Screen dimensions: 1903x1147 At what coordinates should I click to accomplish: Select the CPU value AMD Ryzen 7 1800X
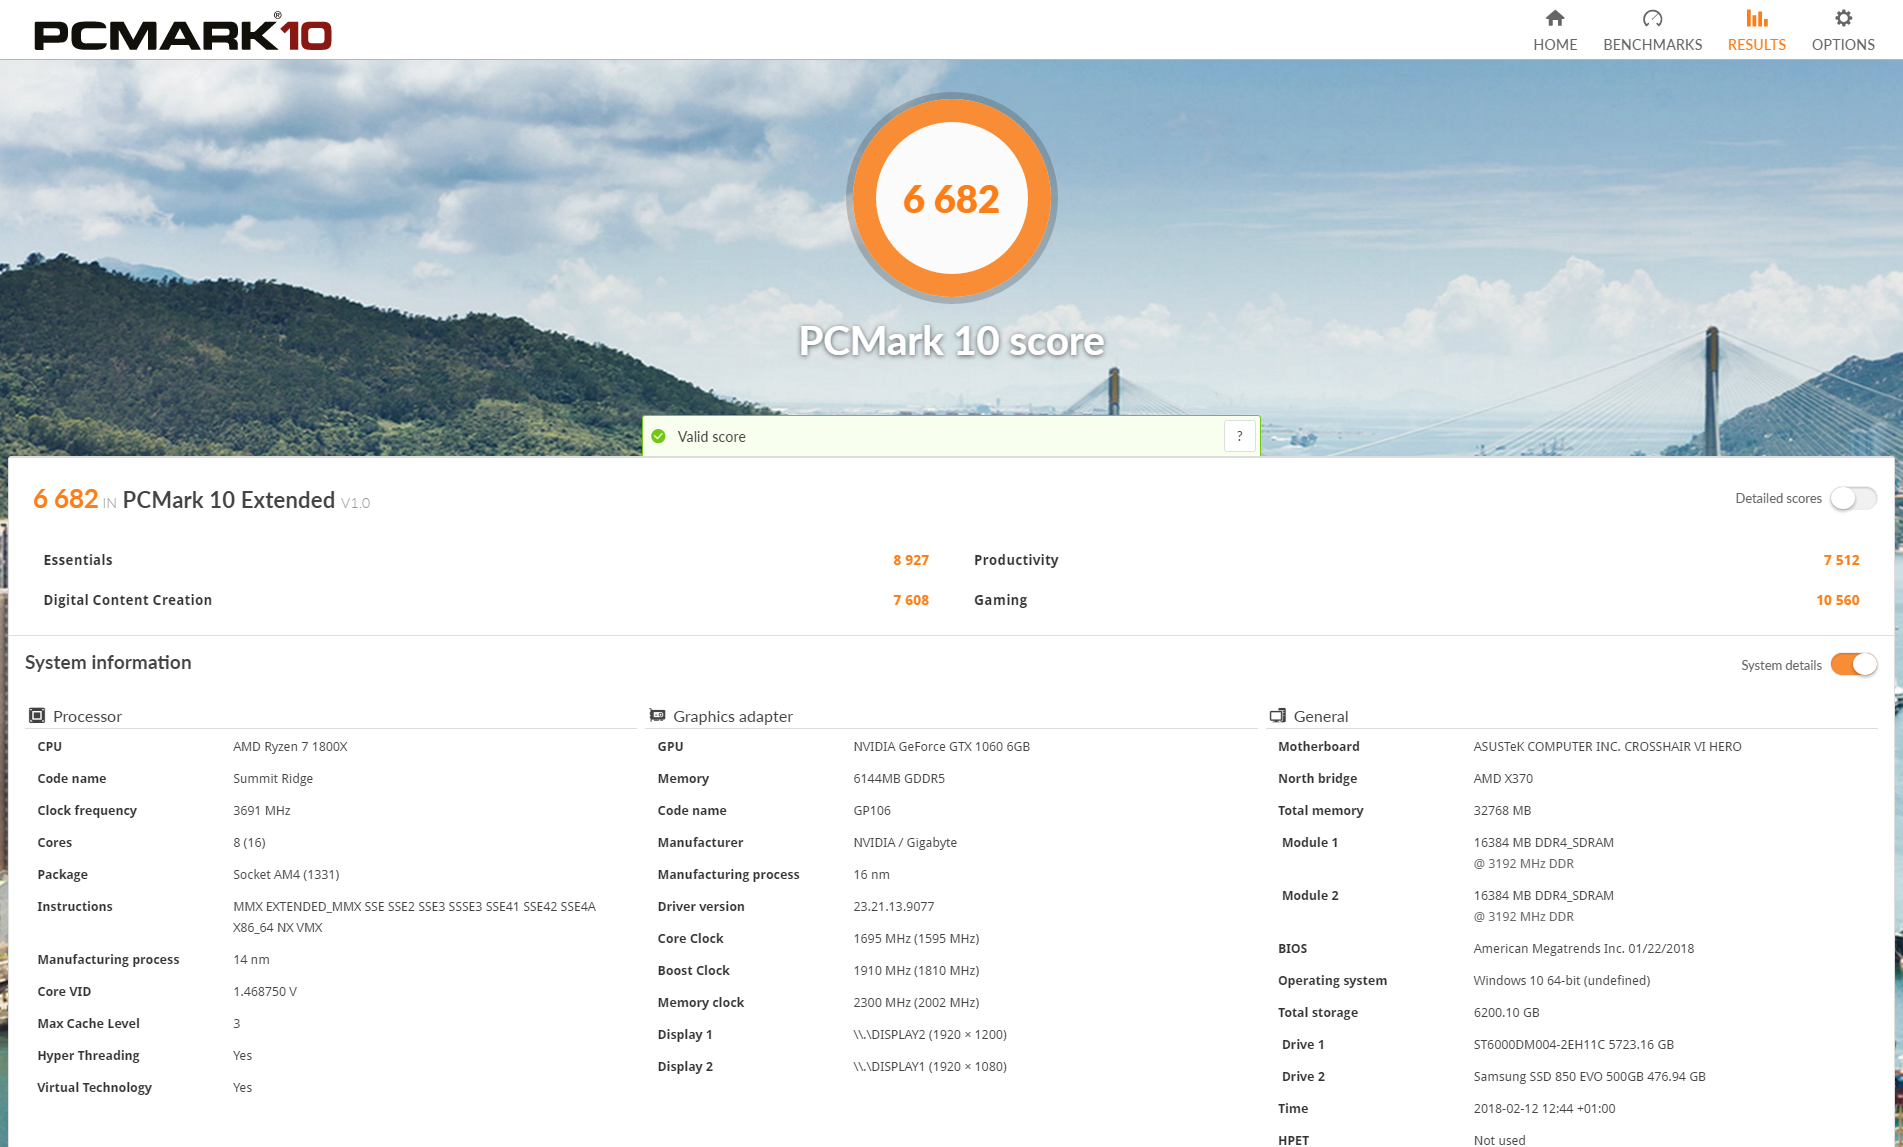coord(290,747)
